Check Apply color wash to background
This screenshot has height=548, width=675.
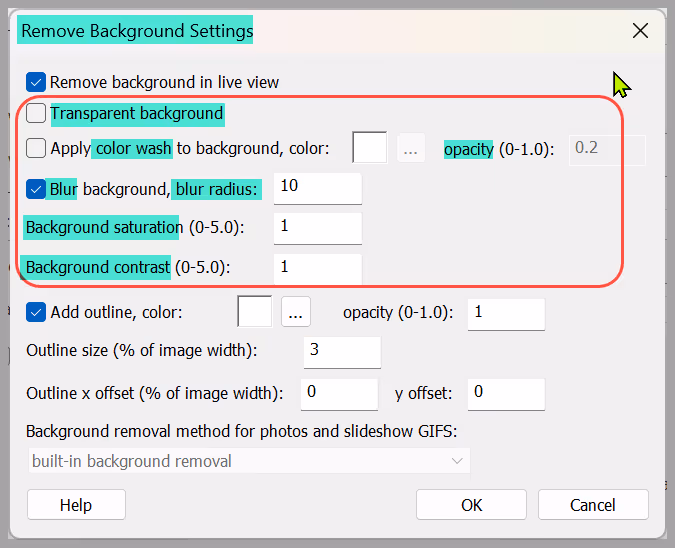(36, 149)
